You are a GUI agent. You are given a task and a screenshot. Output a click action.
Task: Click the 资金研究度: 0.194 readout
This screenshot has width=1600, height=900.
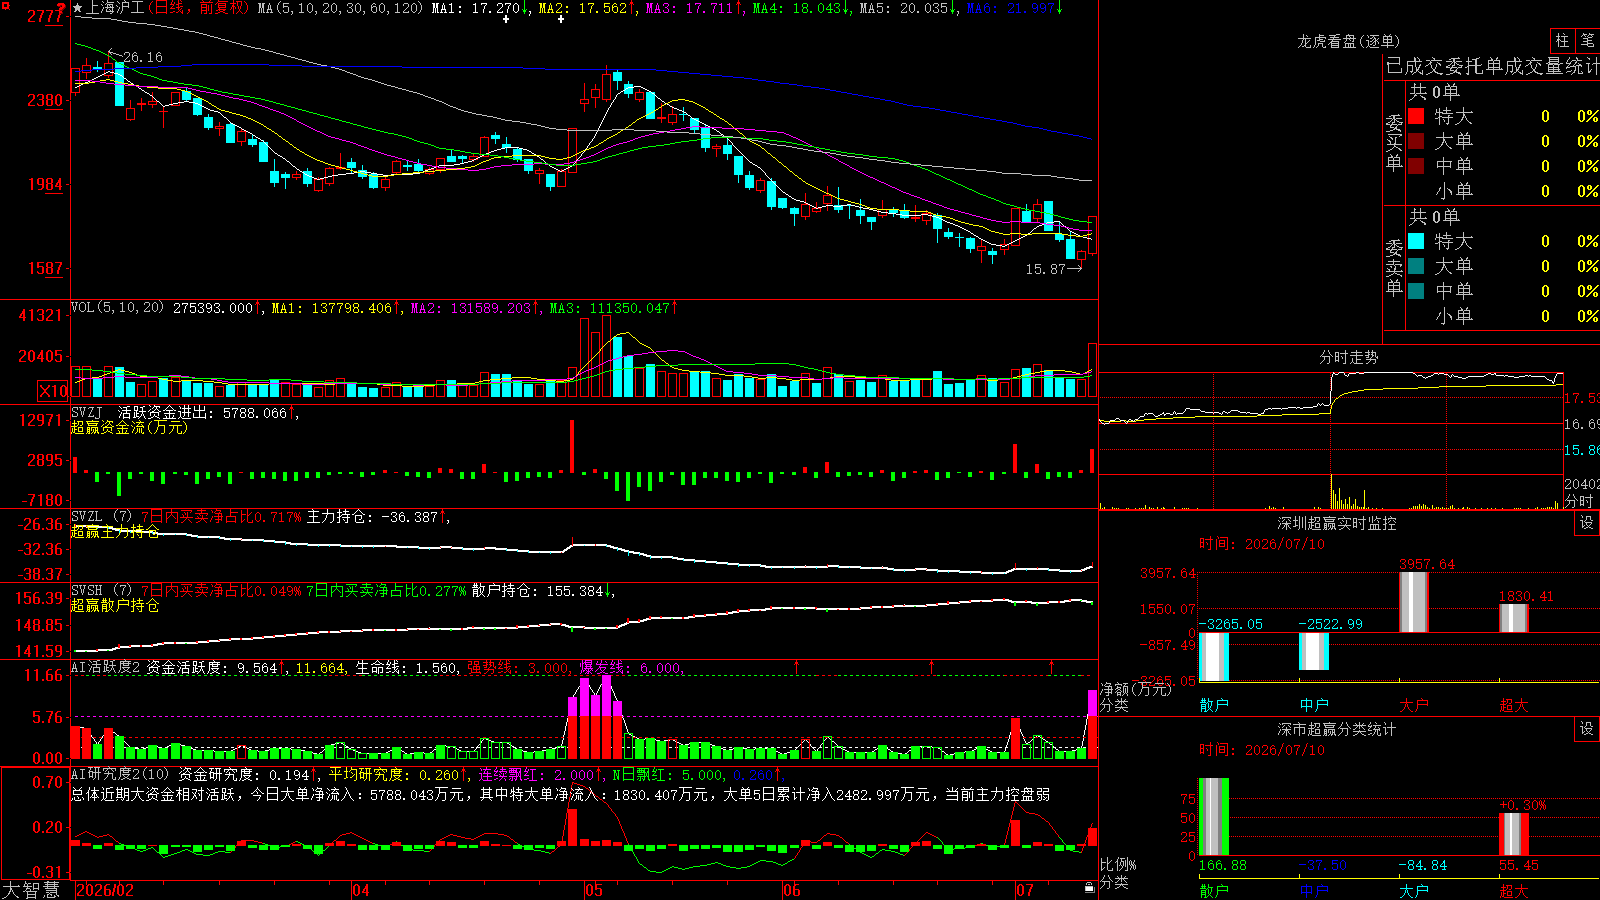(248, 774)
